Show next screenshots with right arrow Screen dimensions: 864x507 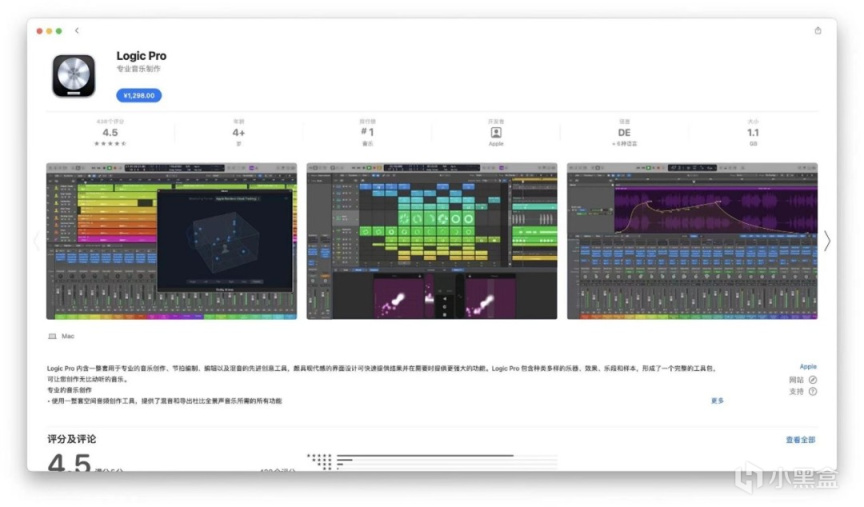pos(827,241)
